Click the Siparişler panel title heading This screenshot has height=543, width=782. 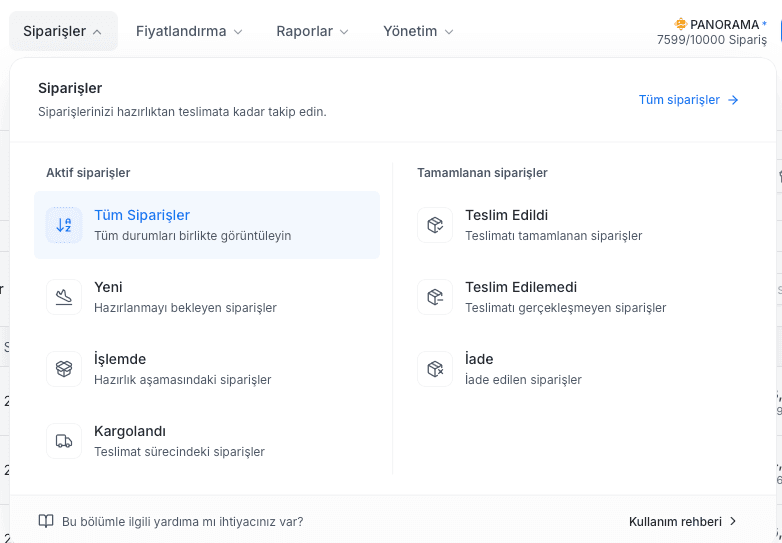tap(70, 88)
